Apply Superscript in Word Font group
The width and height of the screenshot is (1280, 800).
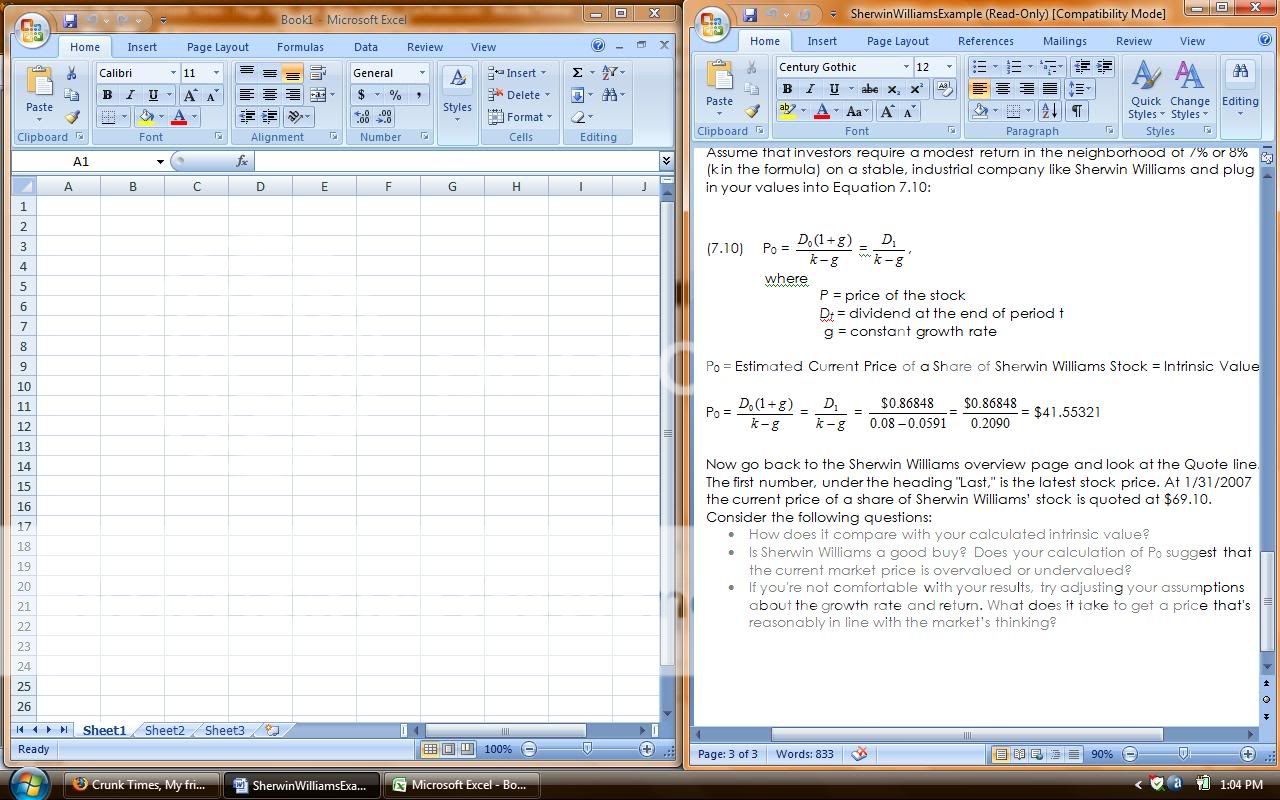[x=915, y=89]
